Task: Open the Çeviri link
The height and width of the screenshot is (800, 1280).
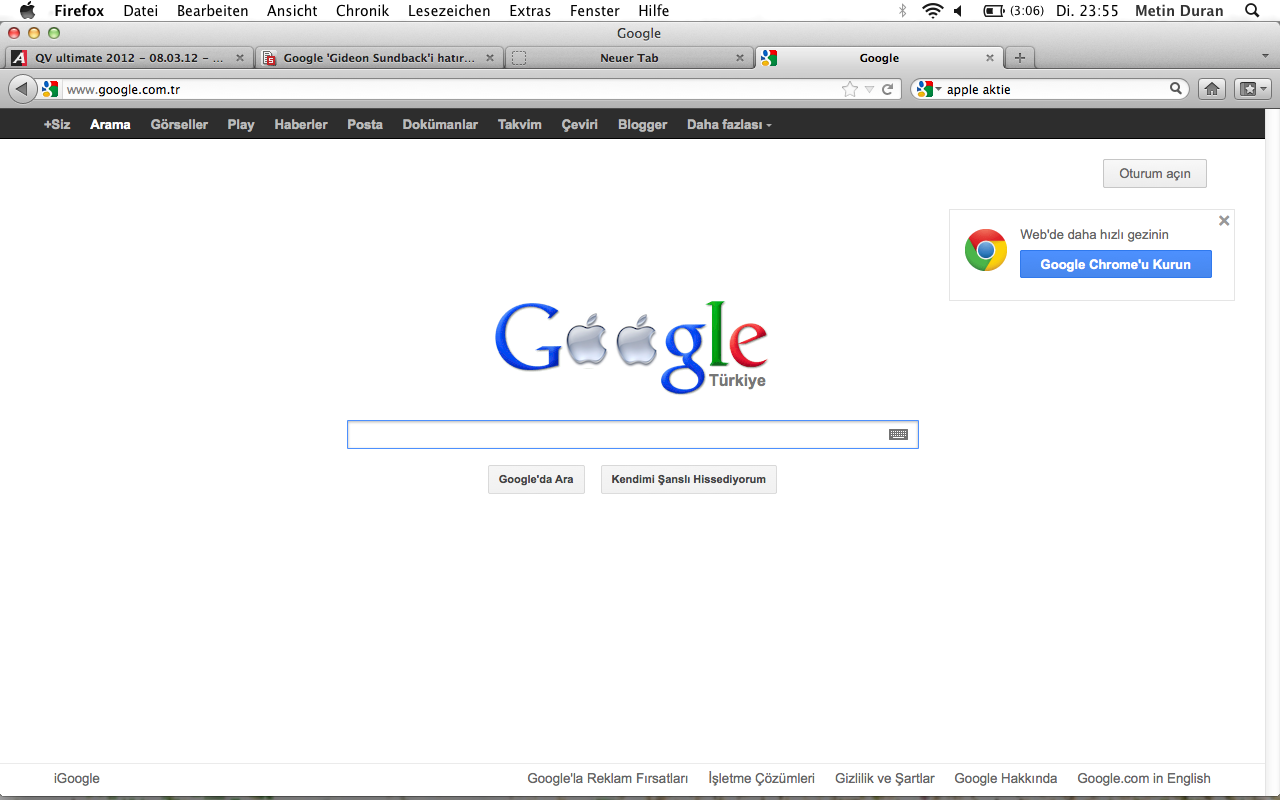Action: pyautogui.click(x=579, y=125)
